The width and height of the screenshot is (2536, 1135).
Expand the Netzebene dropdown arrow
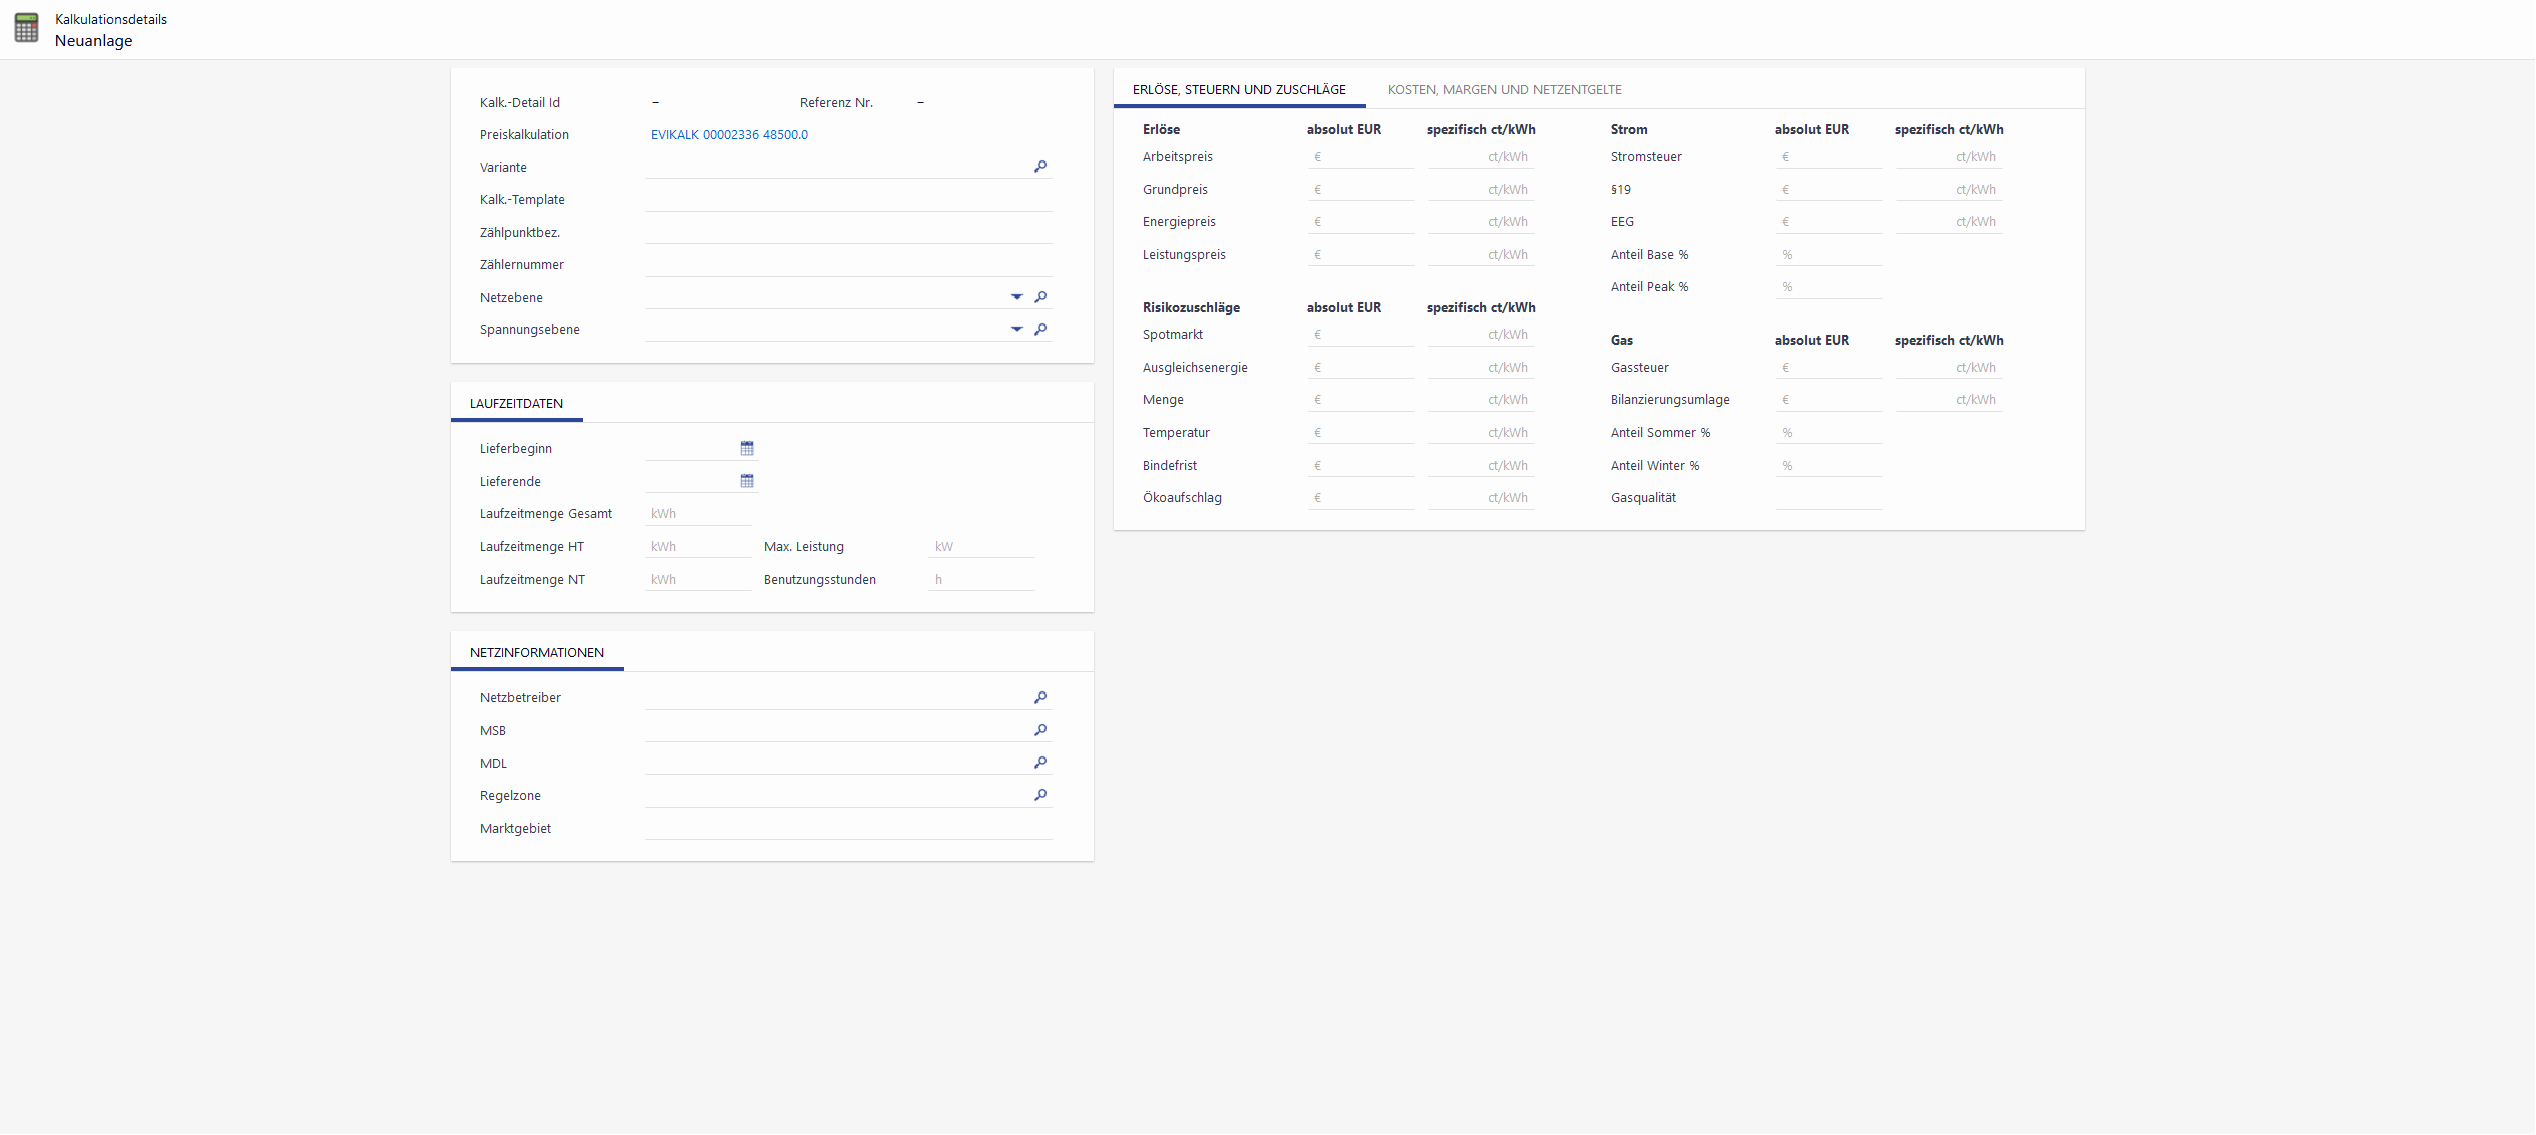pos(1016,297)
